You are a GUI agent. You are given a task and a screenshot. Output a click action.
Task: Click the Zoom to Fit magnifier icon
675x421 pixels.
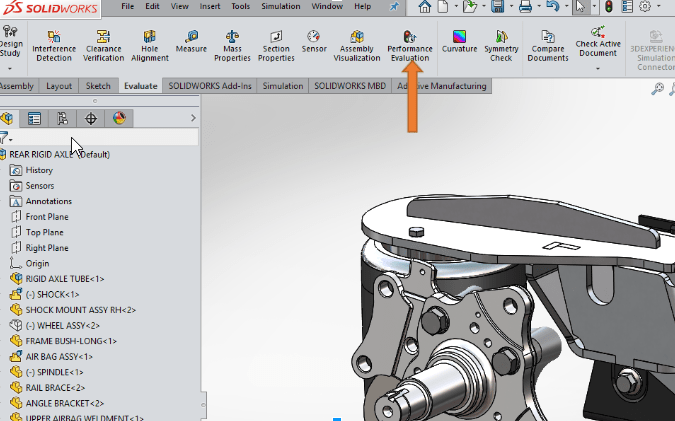click(x=657, y=89)
